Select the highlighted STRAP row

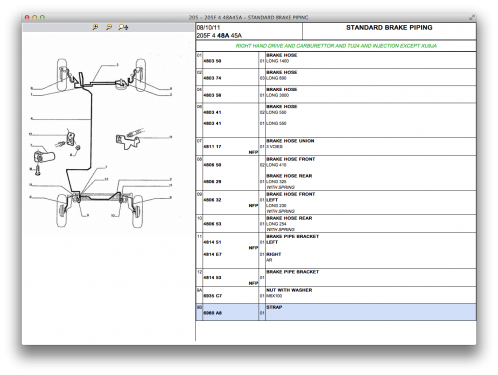(x=336, y=312)
